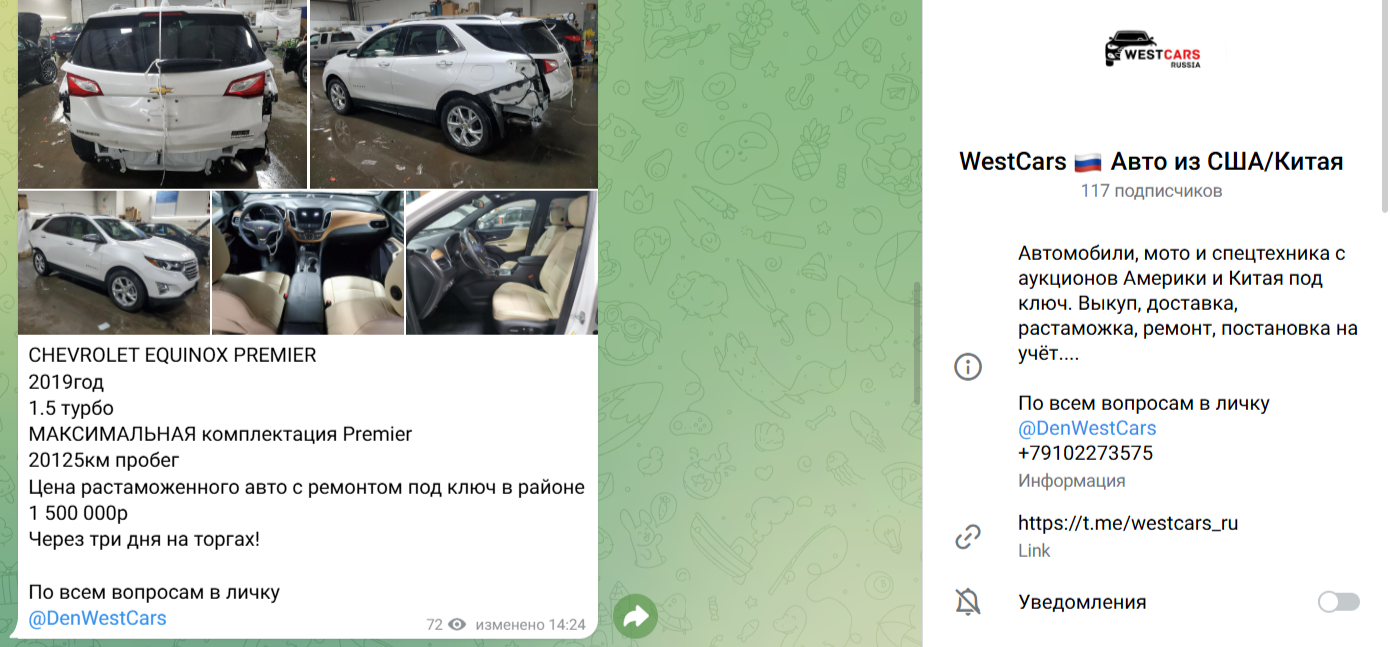Click the 117 подписчиков subscriber count
This screenshot has width=1390, height=647.
coord(1151,191)
